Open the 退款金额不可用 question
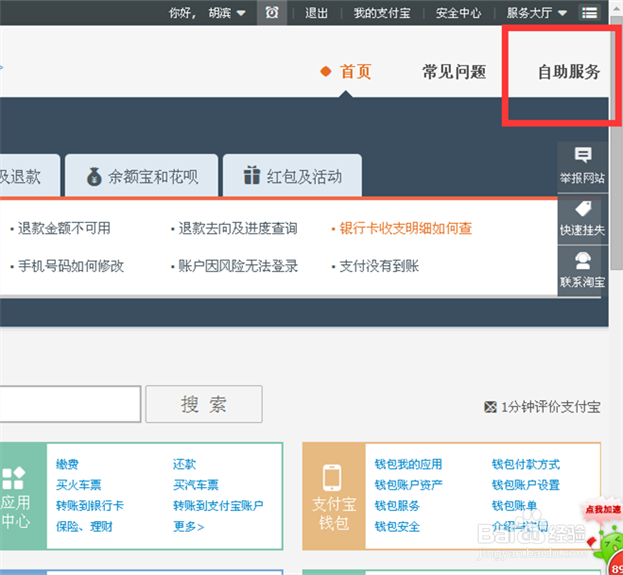Viewport: 623px width, 575px height. [x=64, y=228]
